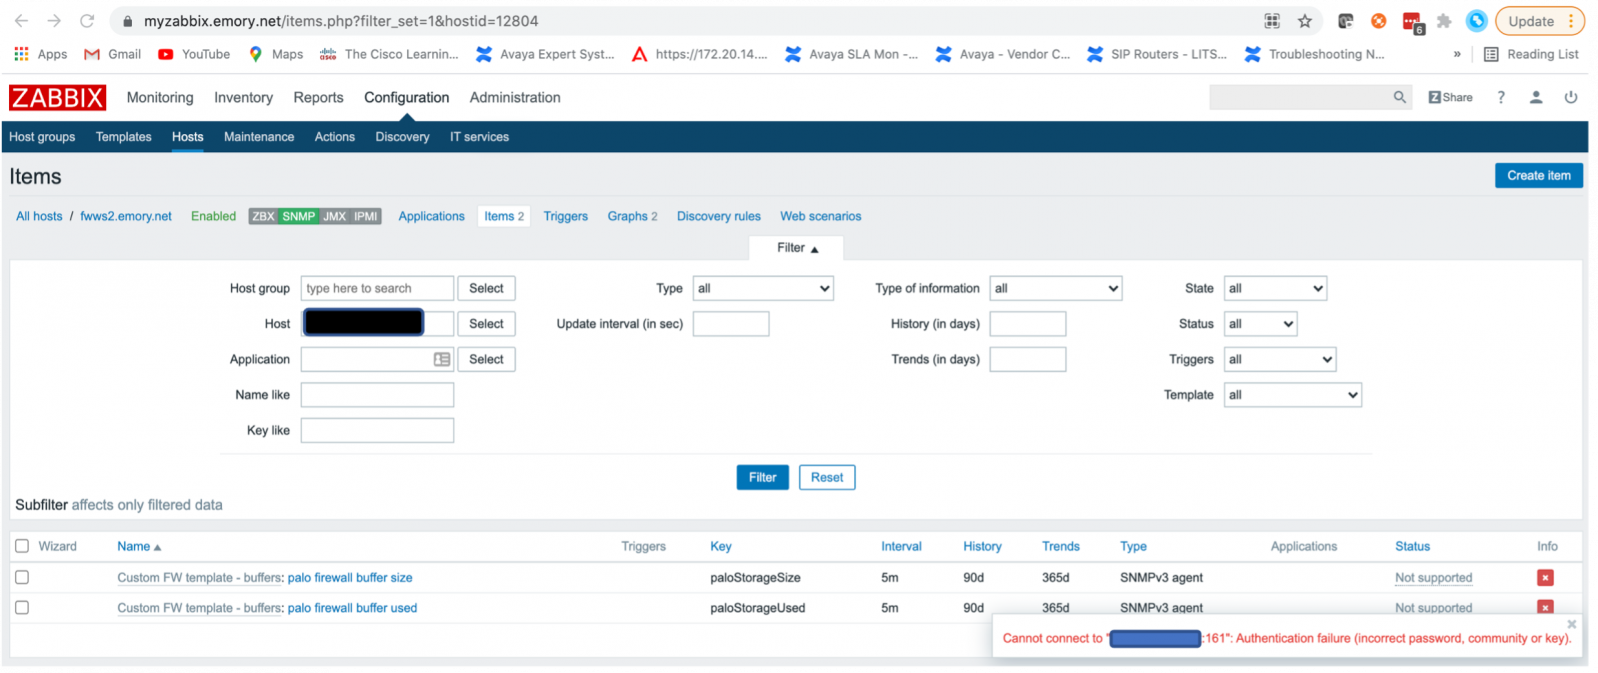Click the browser forward arrow
The width and height of the screenshot is (1598, 673).
pyautogui.click(x=54, y=21)
